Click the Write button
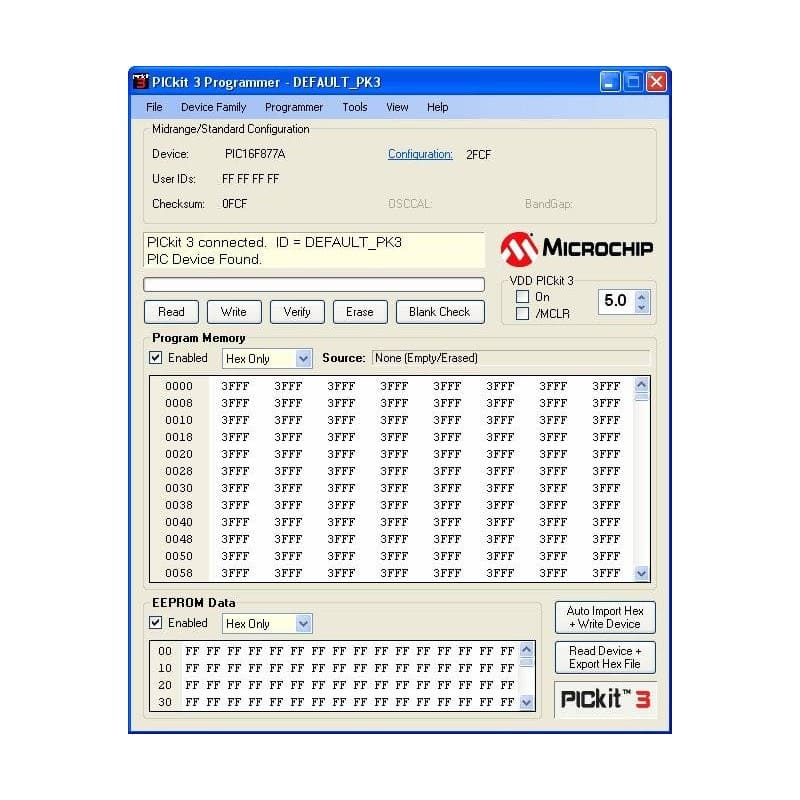Viewport: 800px width, 800px height. click(234, 312)
